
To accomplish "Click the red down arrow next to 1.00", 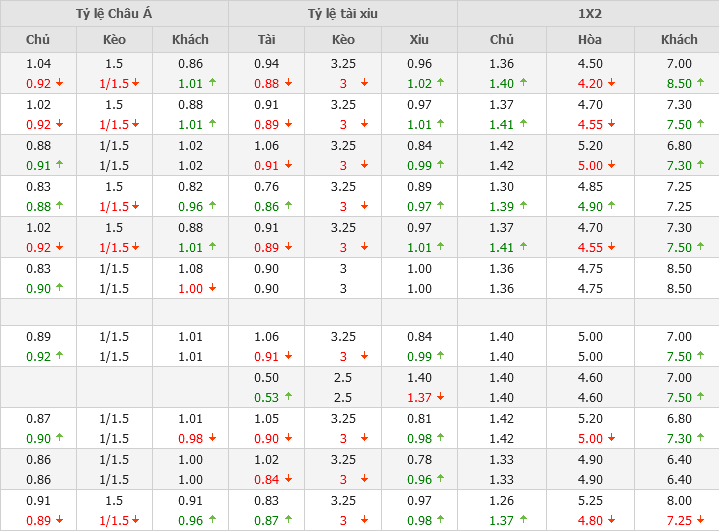I will coord(212,289).
